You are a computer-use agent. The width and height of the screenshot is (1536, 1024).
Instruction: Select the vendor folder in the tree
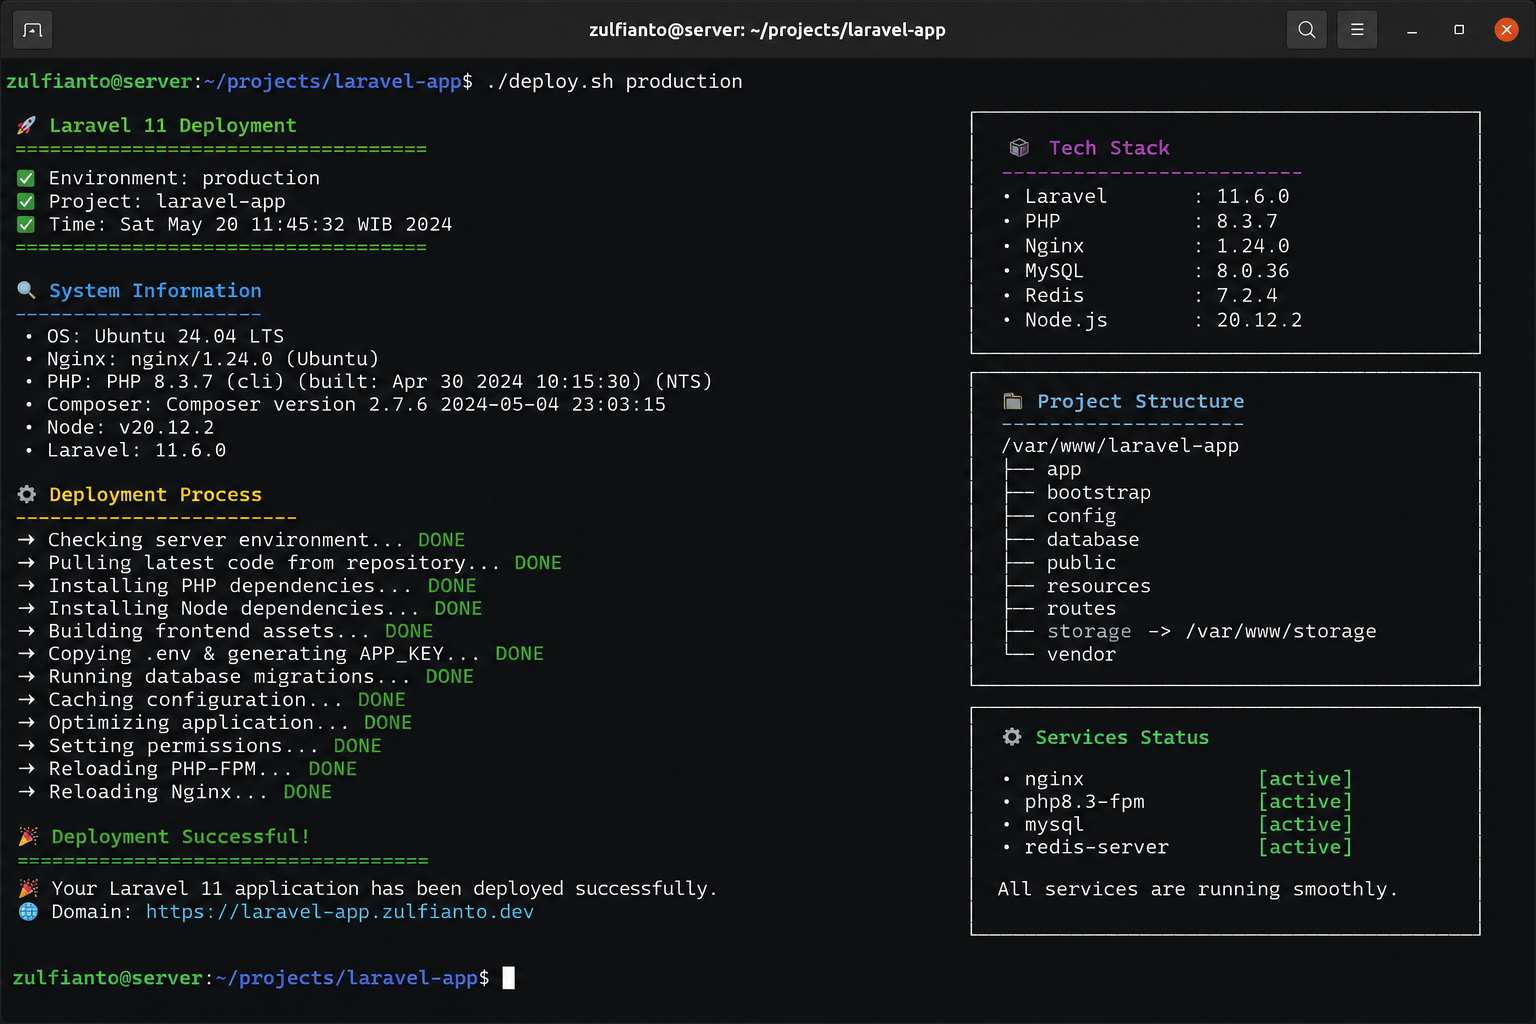click(x=1081, y=654)
